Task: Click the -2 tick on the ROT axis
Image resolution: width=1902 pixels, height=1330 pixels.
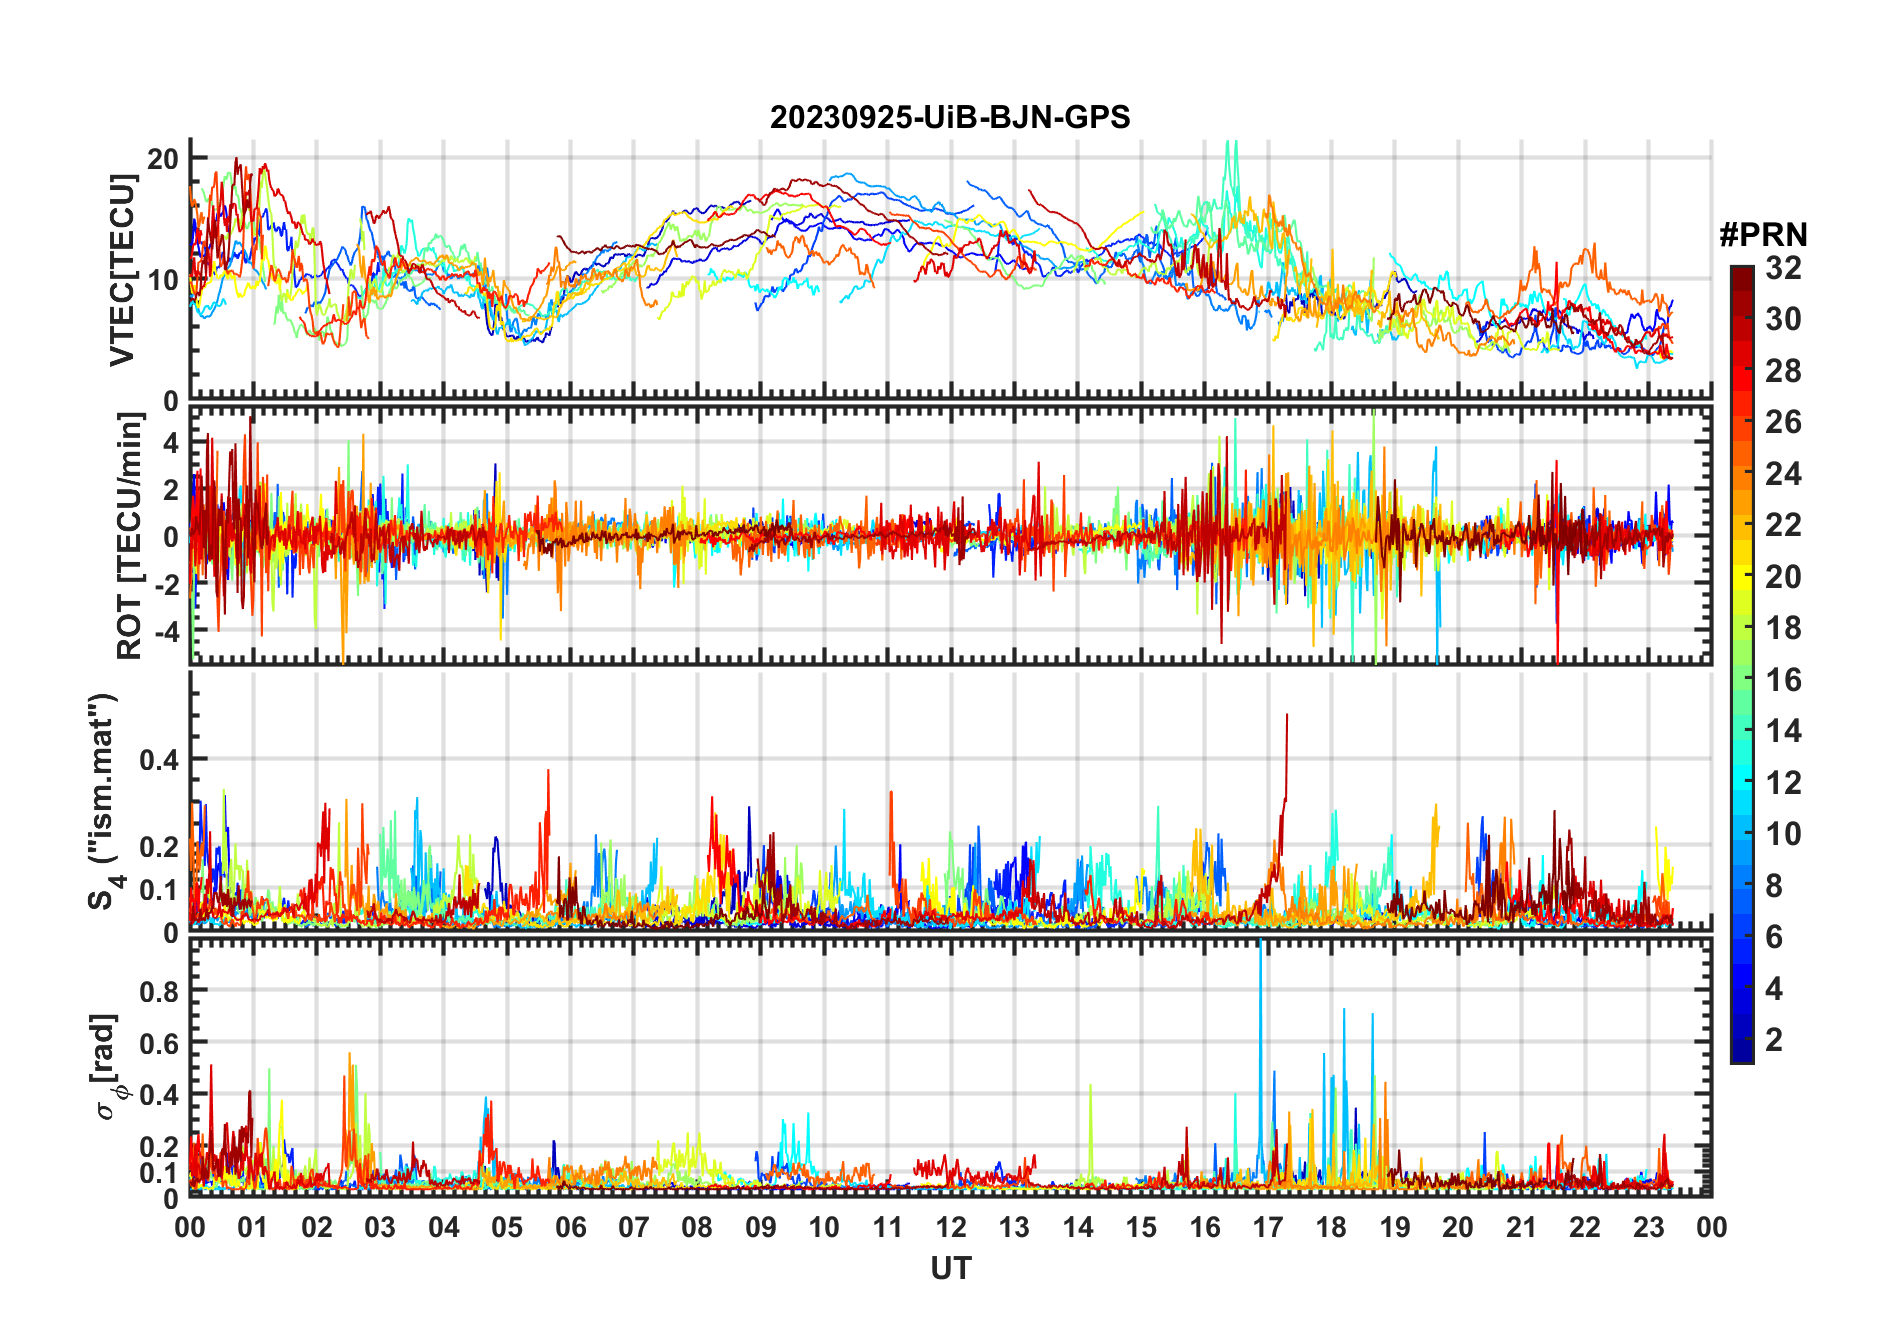Action: pos(166,584)
